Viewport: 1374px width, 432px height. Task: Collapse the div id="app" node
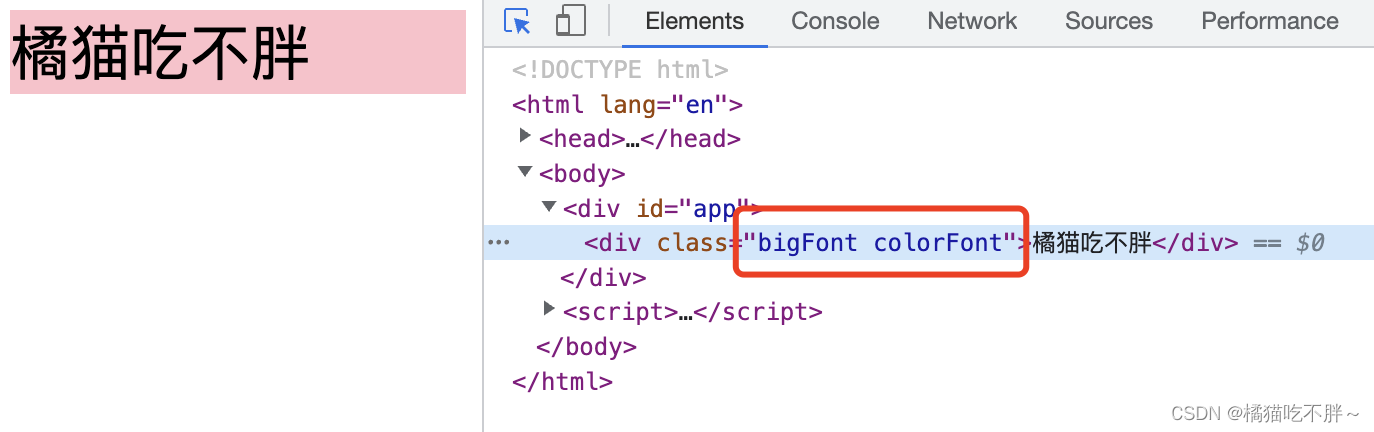tap(549, 207)
